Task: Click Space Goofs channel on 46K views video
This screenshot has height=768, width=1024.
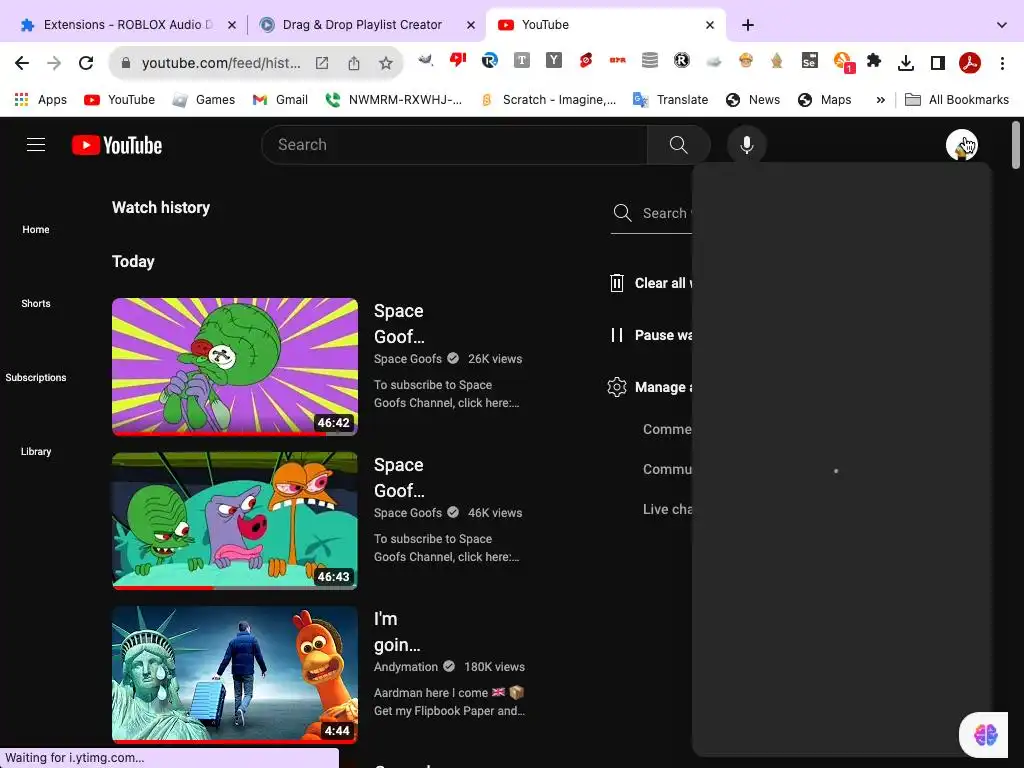Action: [x=408, y=513]
